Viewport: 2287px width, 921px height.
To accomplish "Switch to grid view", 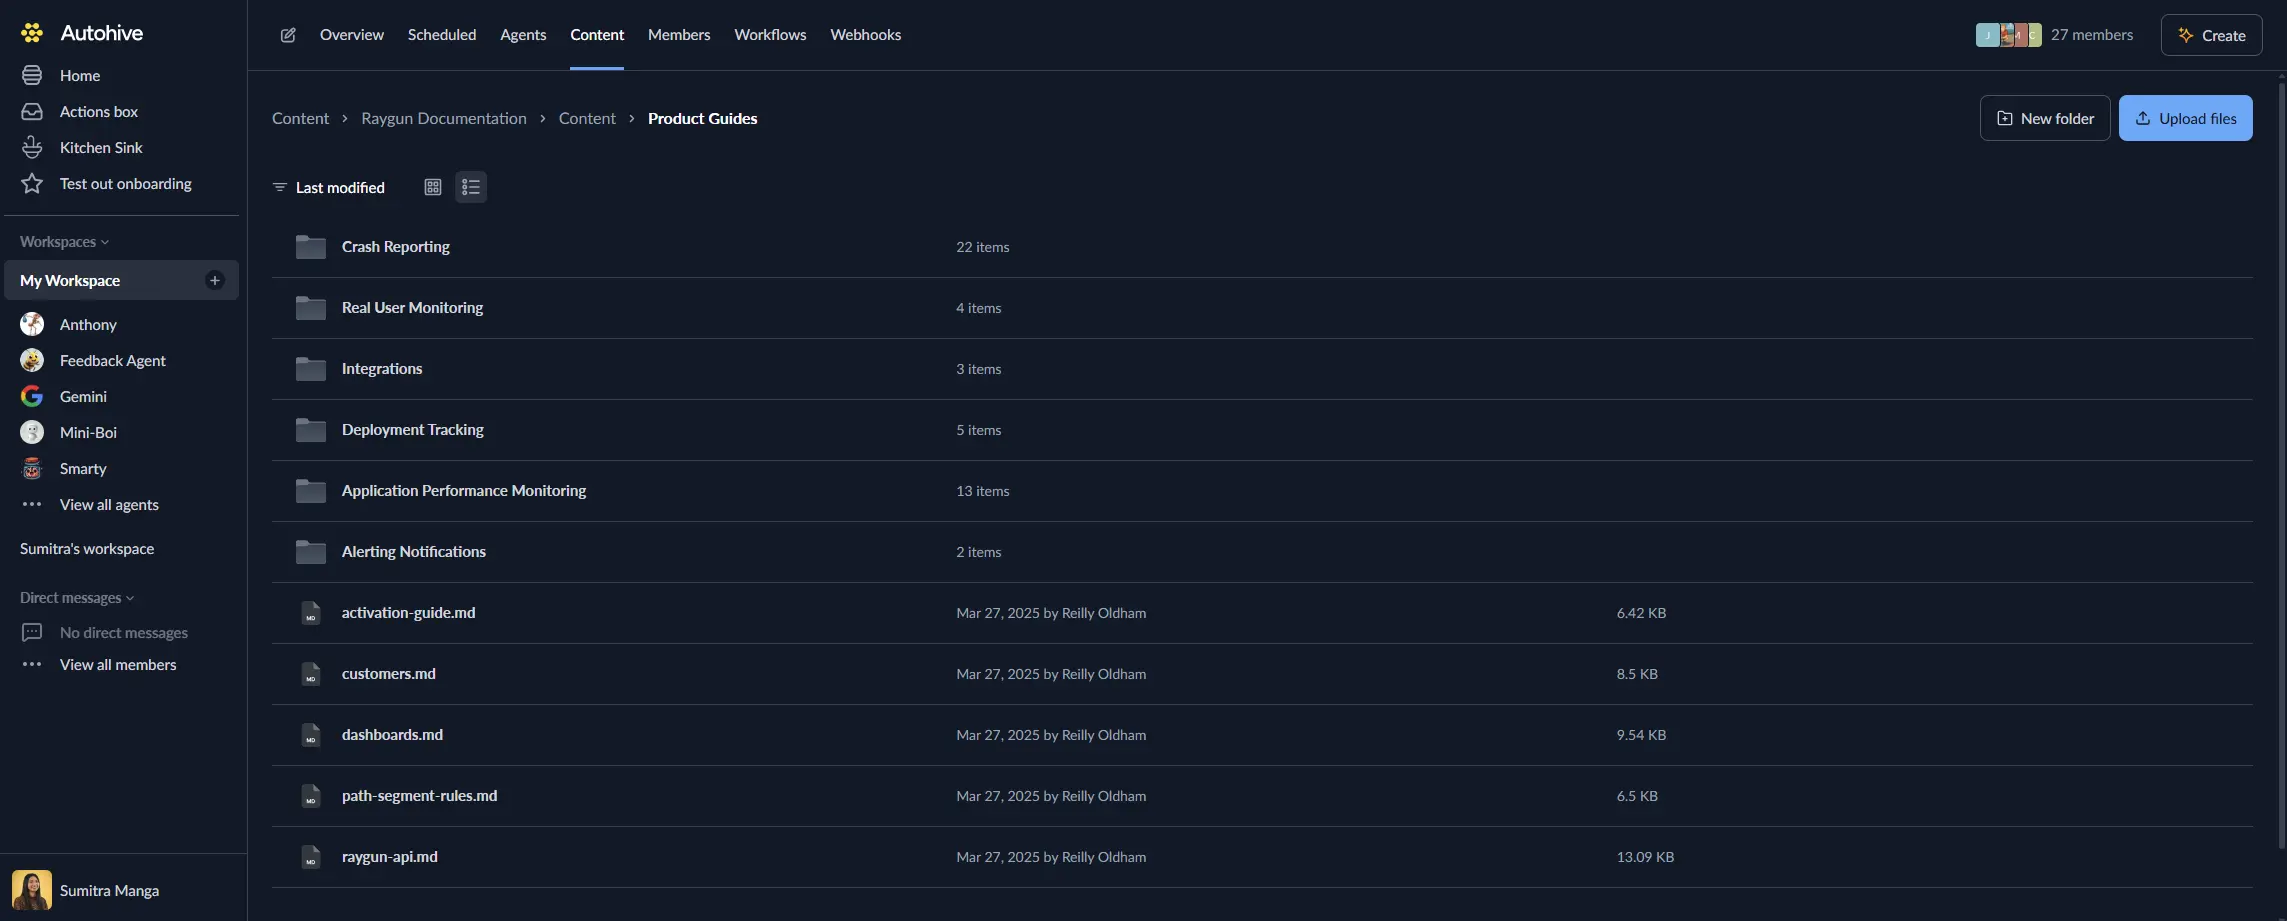I will point(433,187).
